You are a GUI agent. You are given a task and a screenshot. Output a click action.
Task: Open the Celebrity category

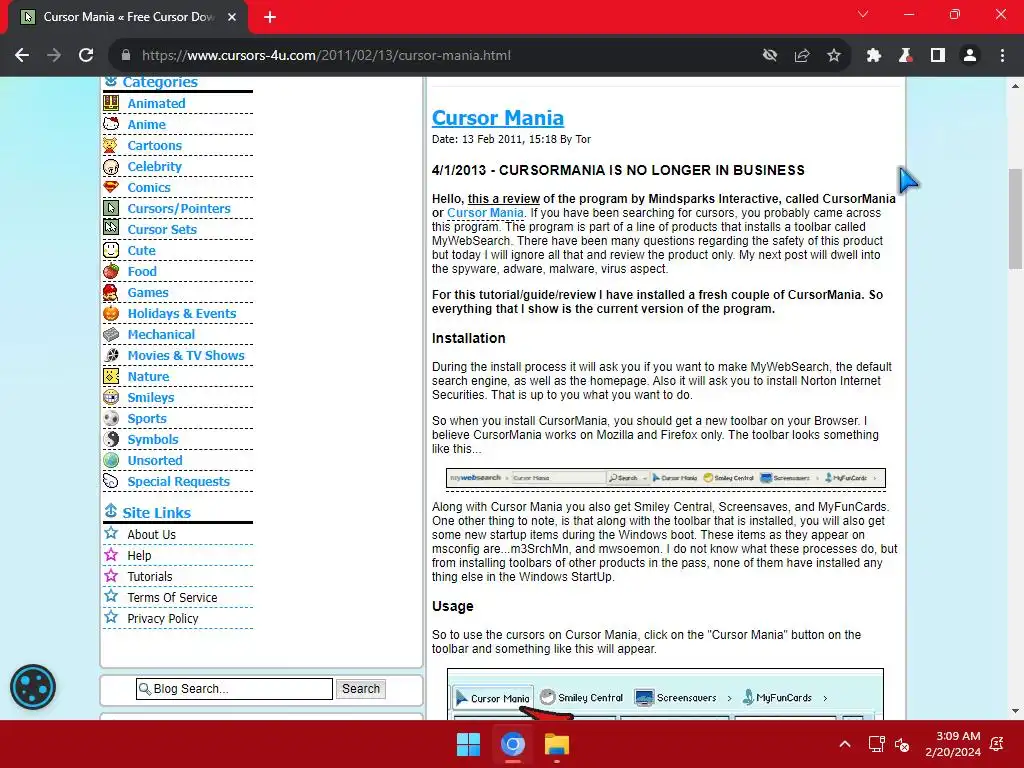(x=155, y=167)
